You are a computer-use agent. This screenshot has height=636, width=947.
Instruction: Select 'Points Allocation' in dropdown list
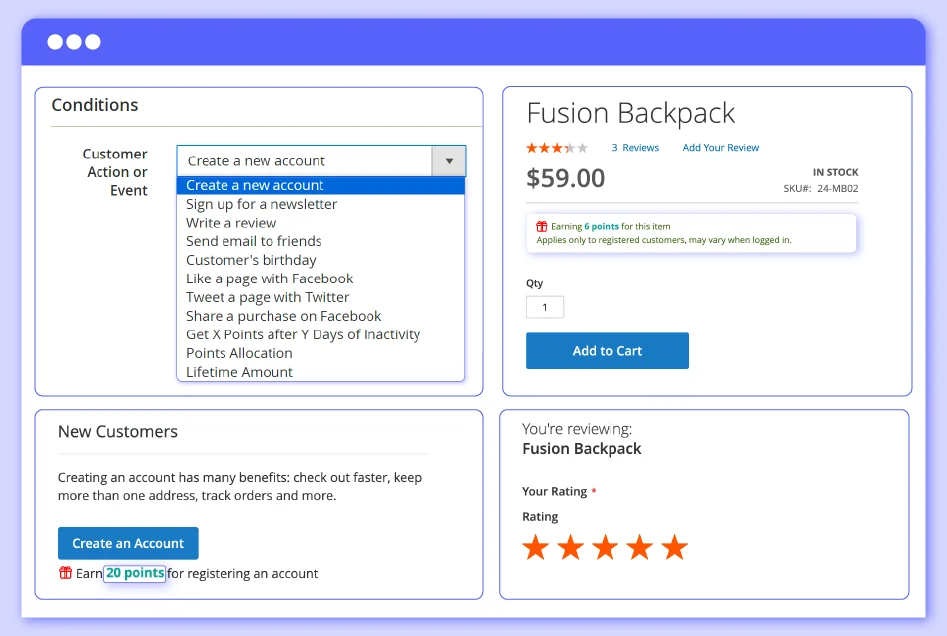(x=239, y=353)
